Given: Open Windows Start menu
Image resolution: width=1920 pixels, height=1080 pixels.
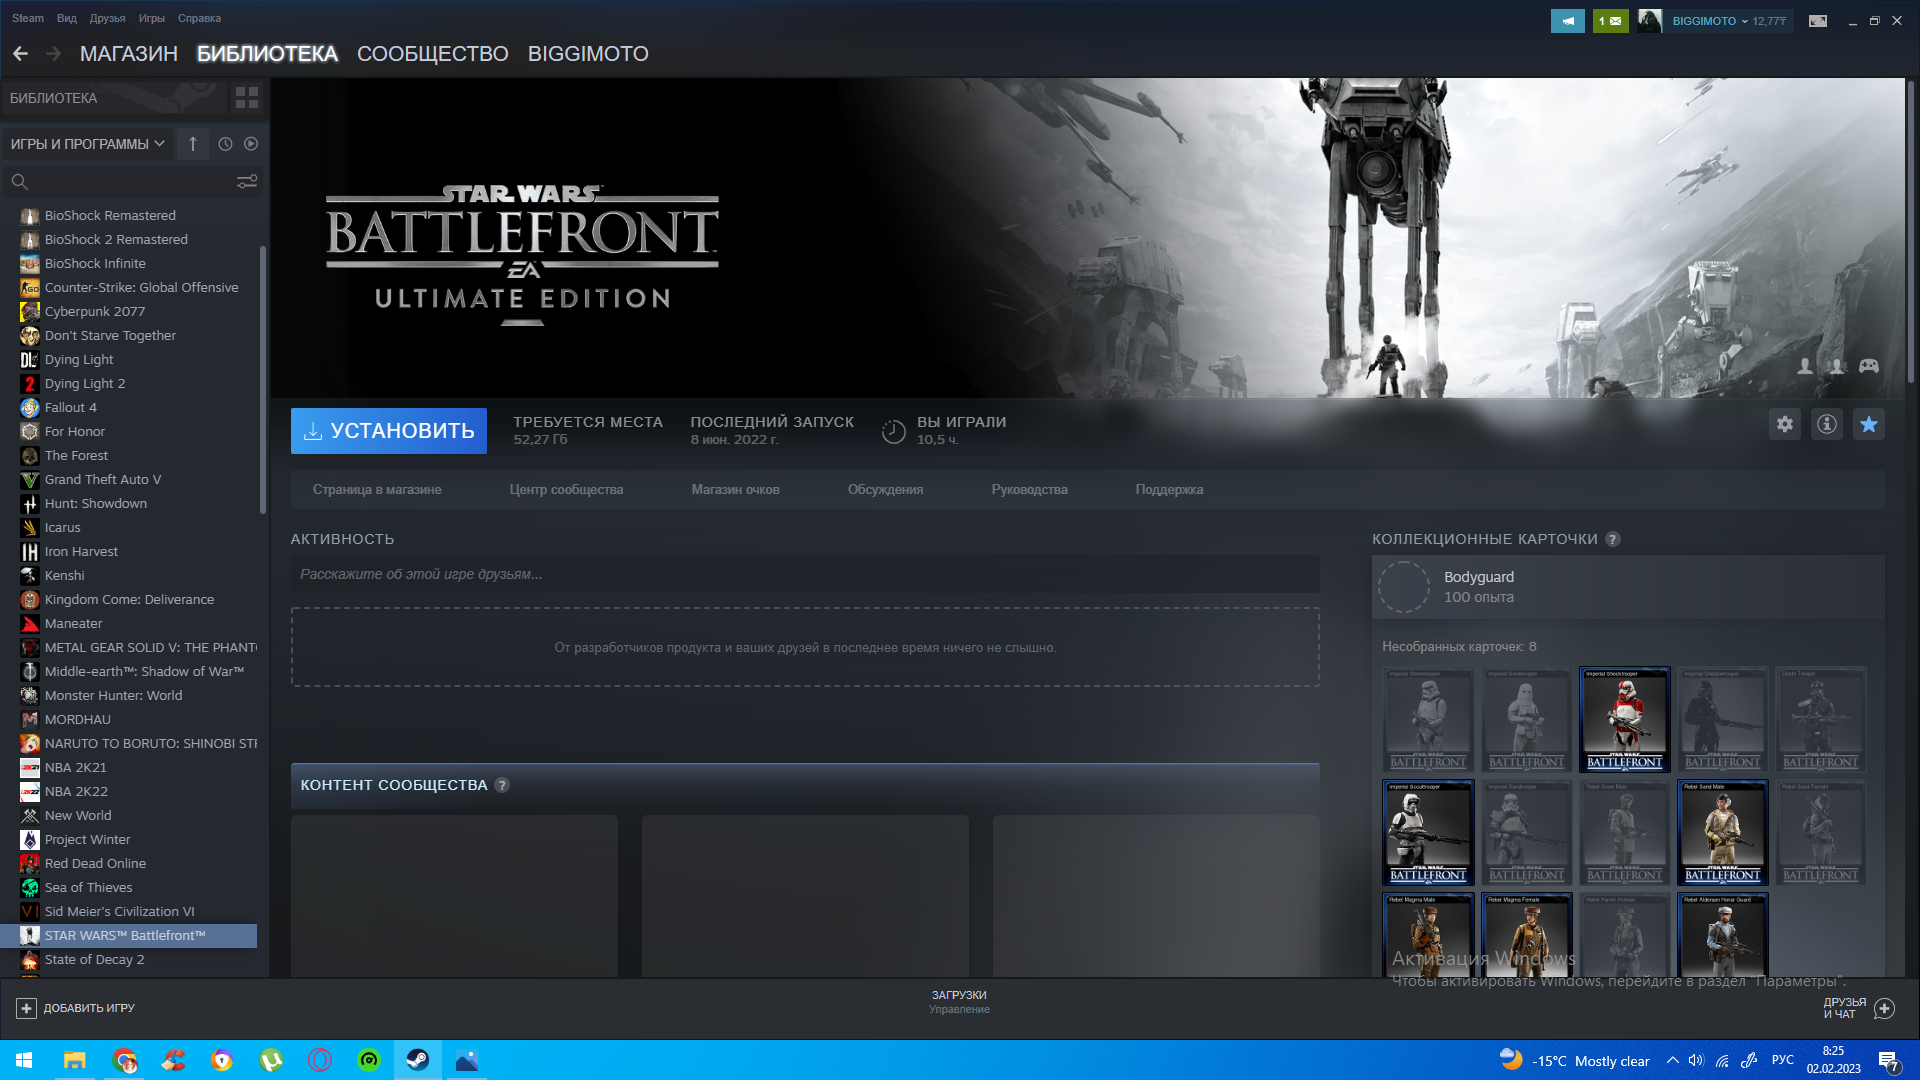Looking at the screenshot, I should tap(24, 1060).
